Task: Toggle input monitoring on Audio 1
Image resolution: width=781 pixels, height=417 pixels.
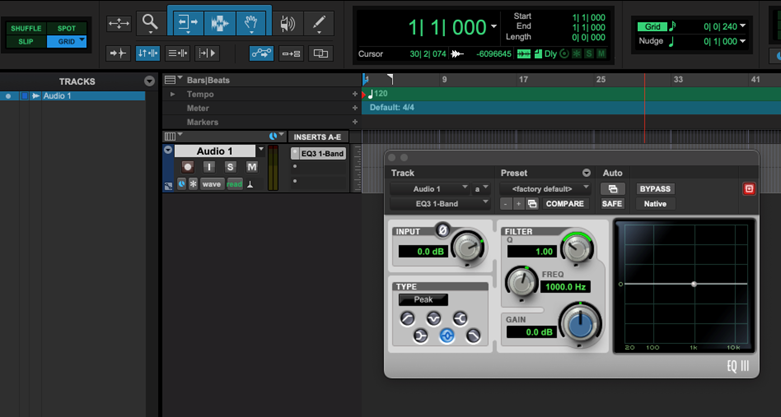Action: 209,167
